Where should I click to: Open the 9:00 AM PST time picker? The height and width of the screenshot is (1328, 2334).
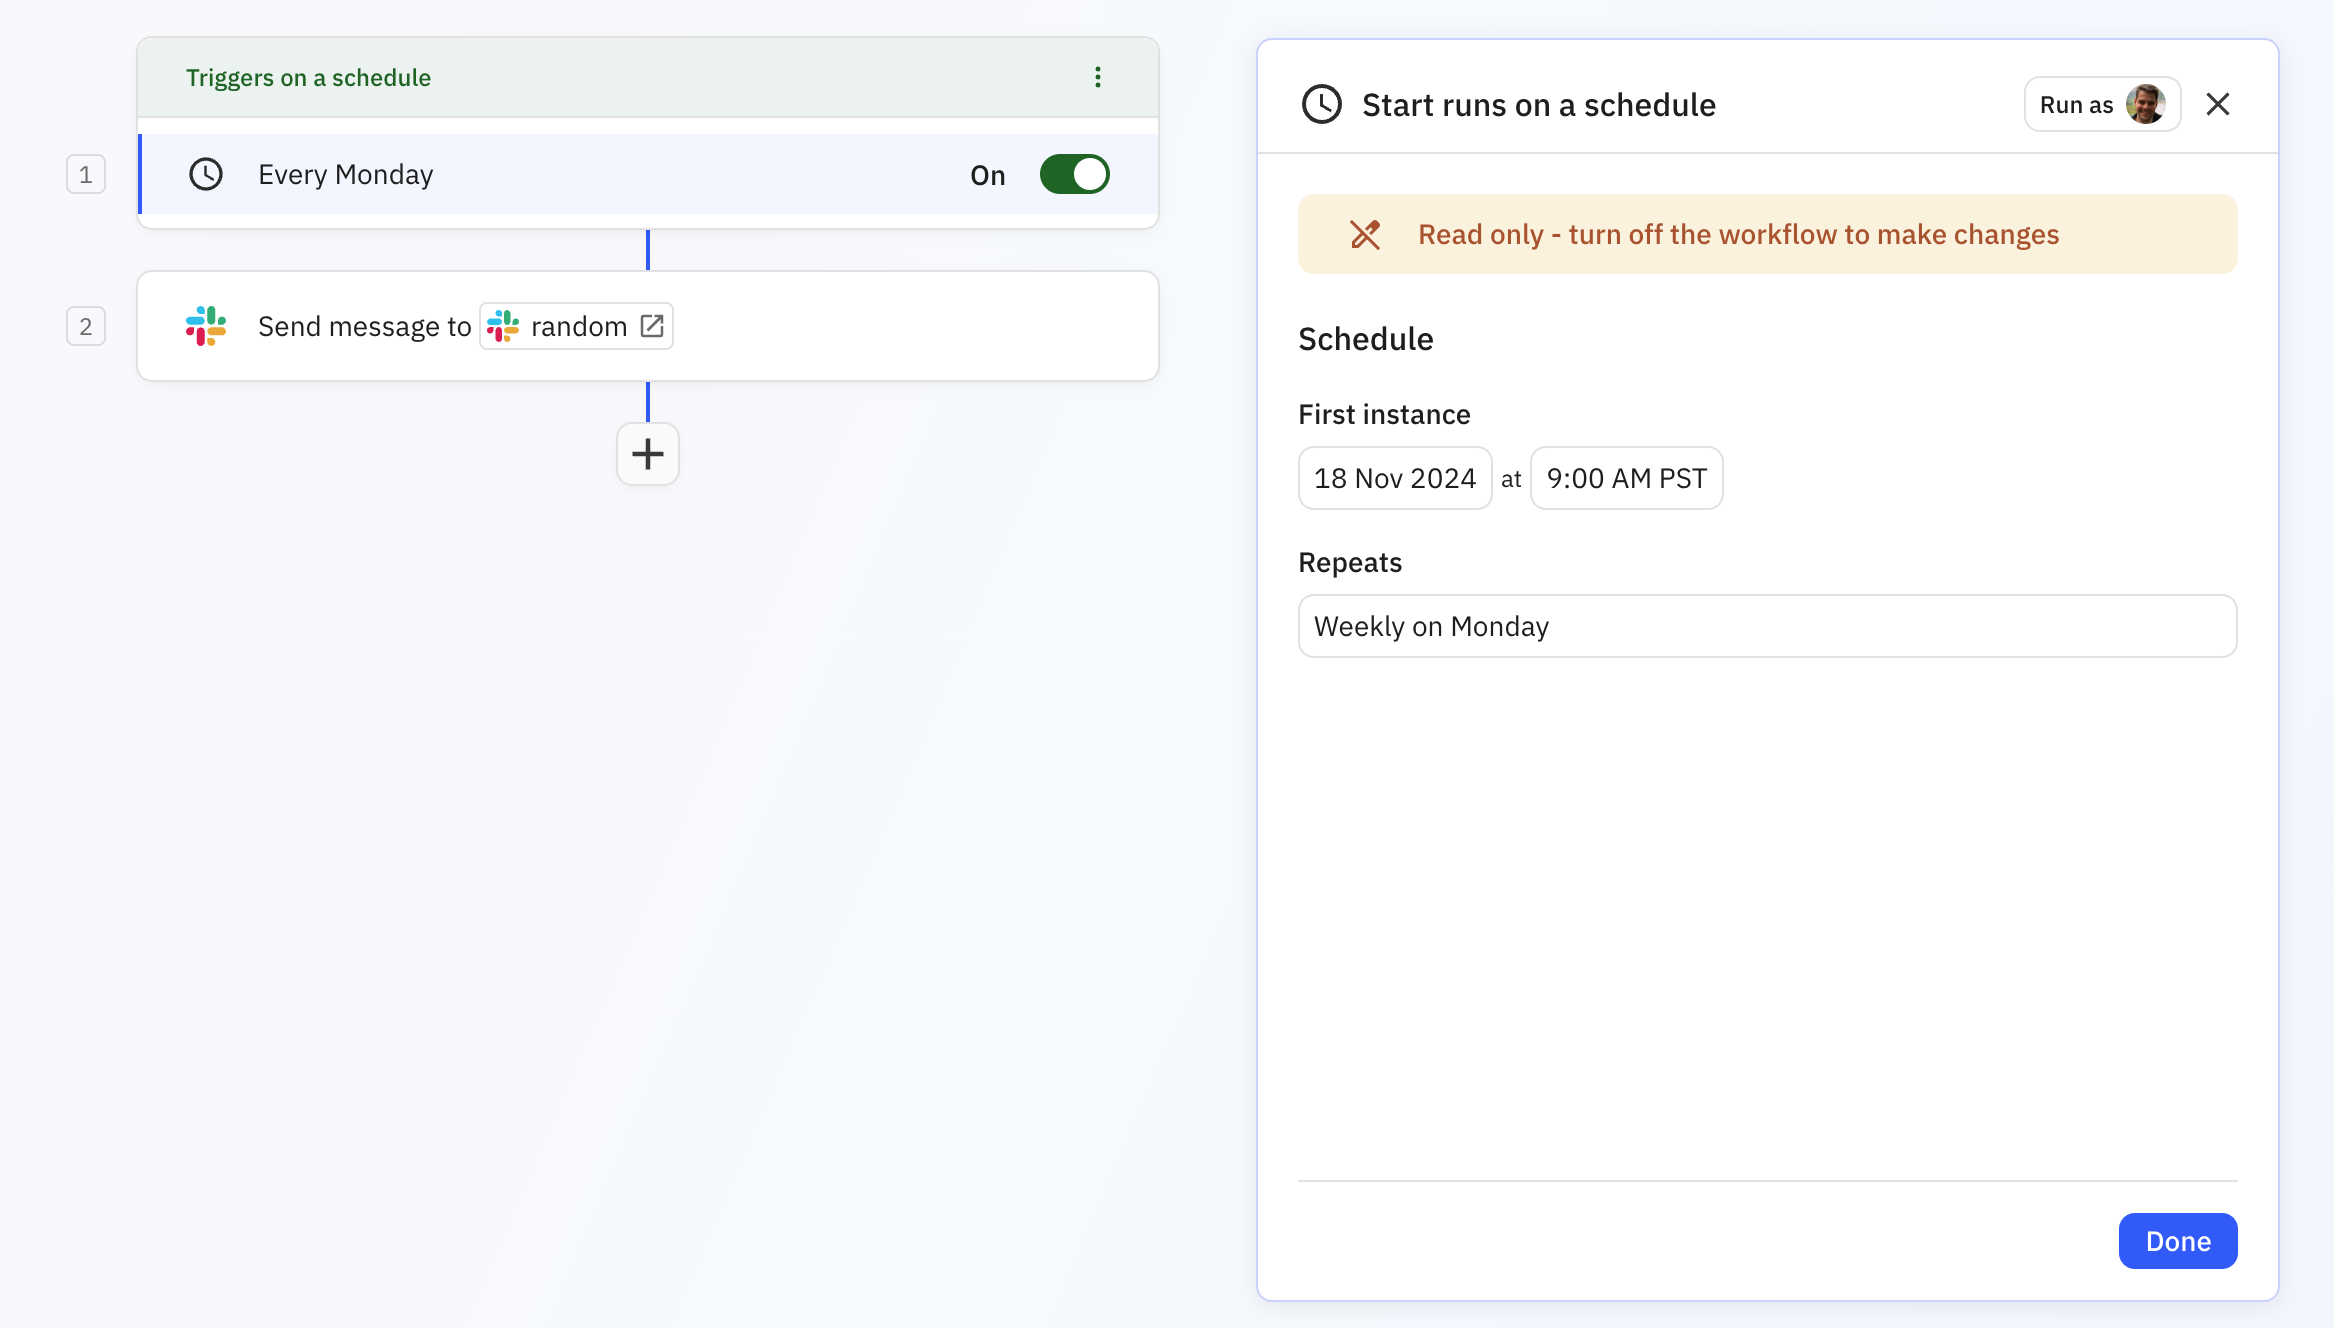click(x=1625, y=478)
